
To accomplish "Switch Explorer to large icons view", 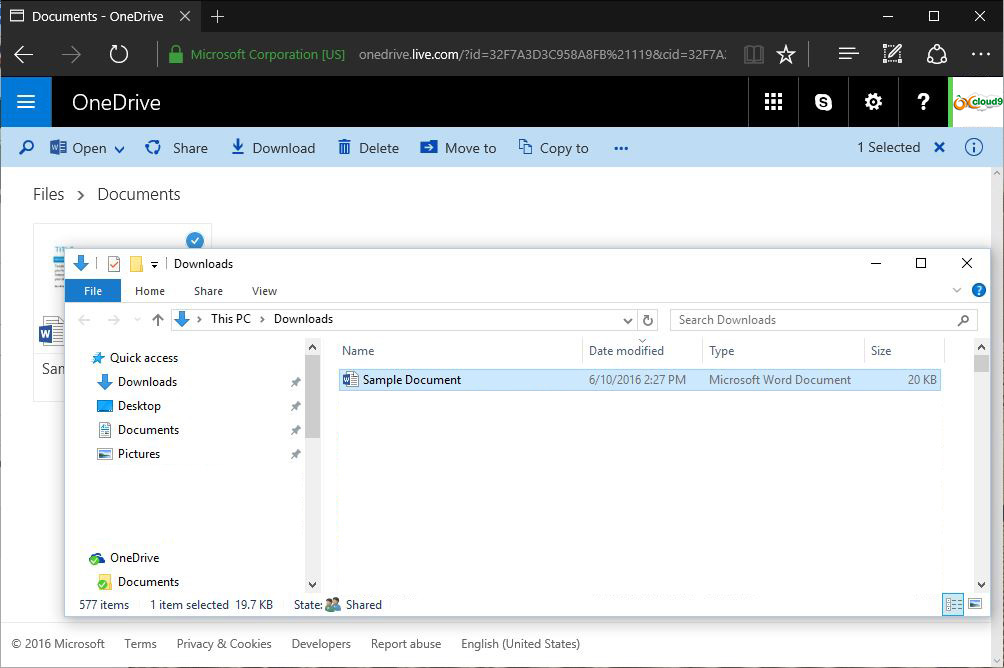I will point(975,605).
